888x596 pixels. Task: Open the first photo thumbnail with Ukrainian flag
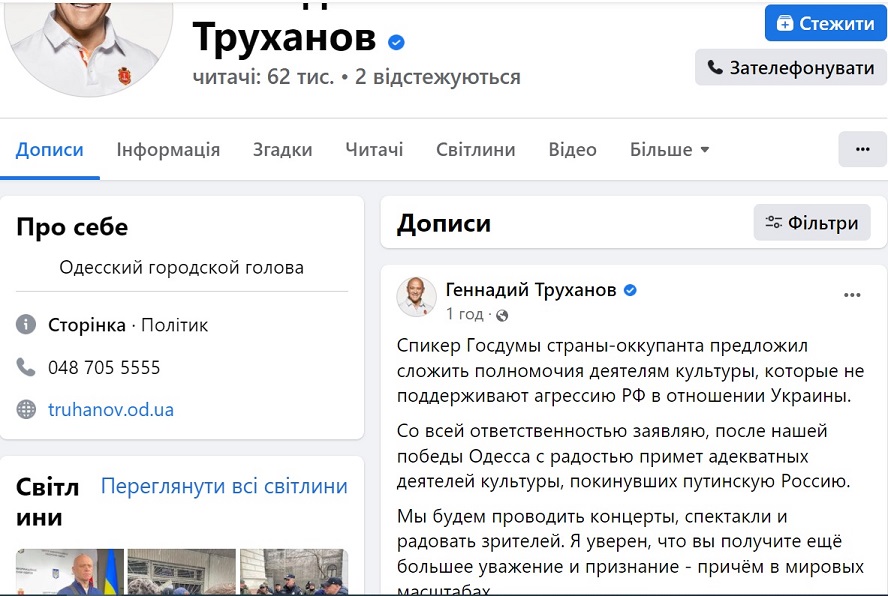click(69, 572)
